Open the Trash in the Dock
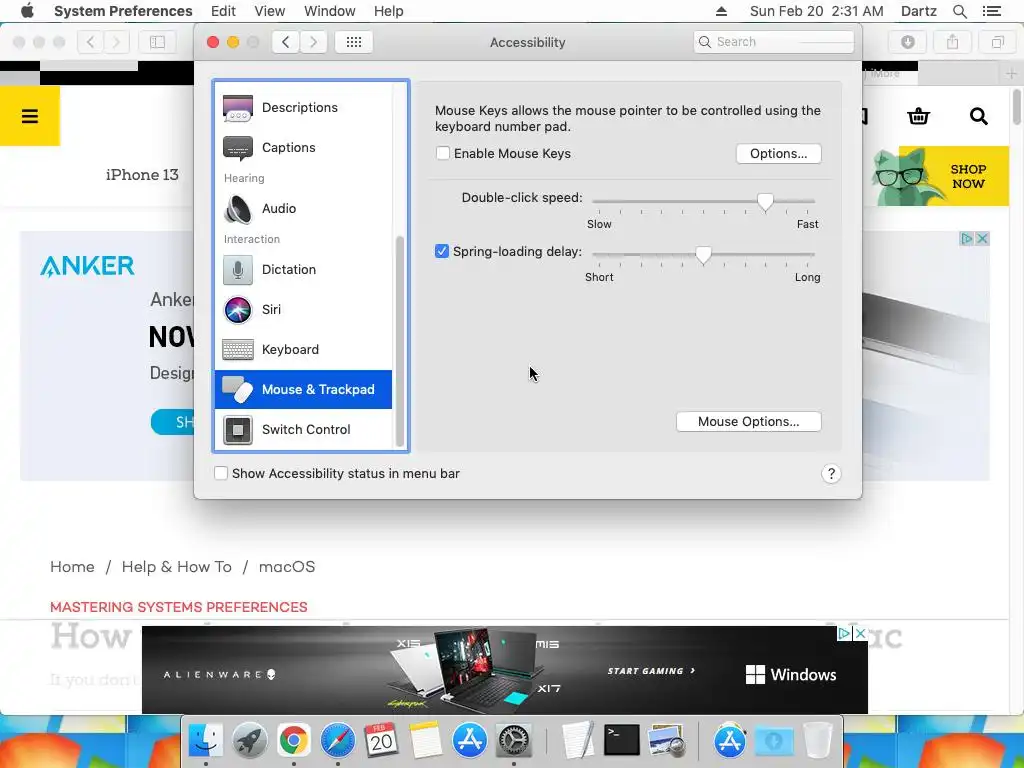The width and height of the screenshot is (1024, 768). click(x=817, y=740)
